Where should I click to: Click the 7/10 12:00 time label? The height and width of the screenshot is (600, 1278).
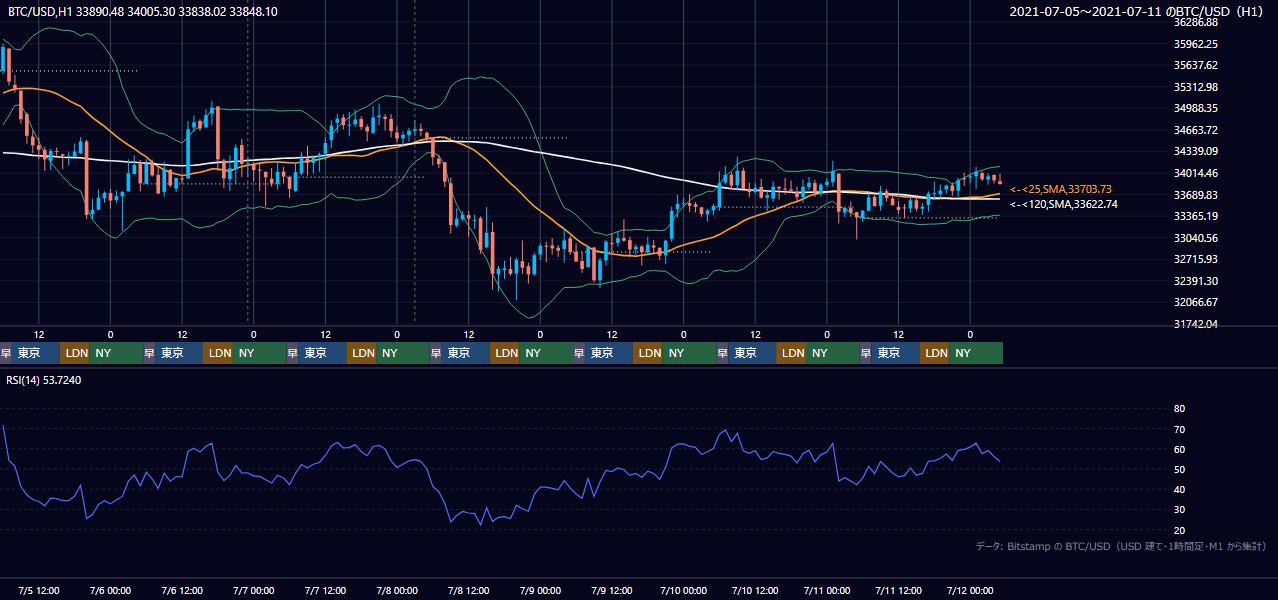(x=756, y=590)
